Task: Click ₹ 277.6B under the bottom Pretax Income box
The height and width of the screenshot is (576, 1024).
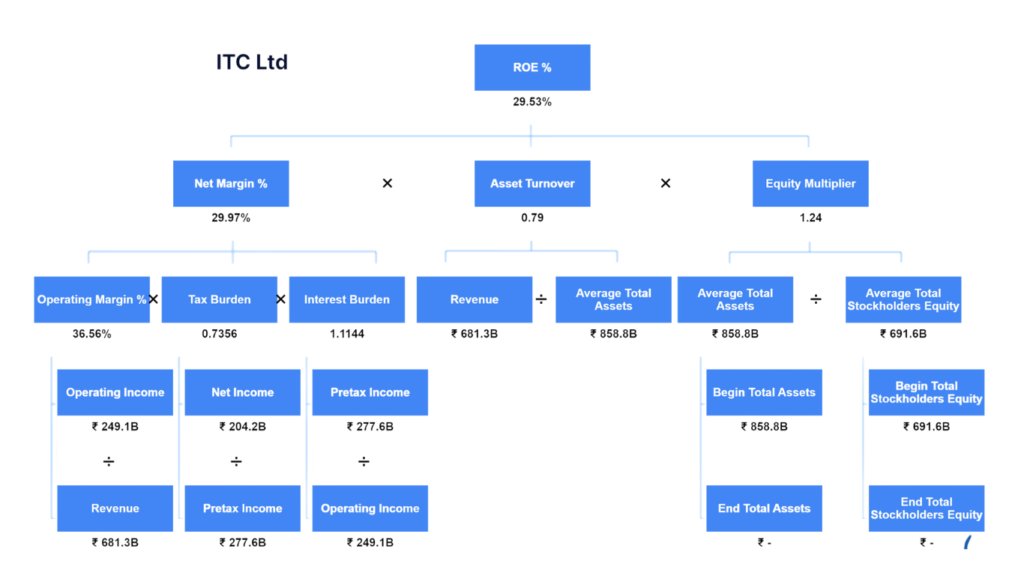Action: pos(242,543)
